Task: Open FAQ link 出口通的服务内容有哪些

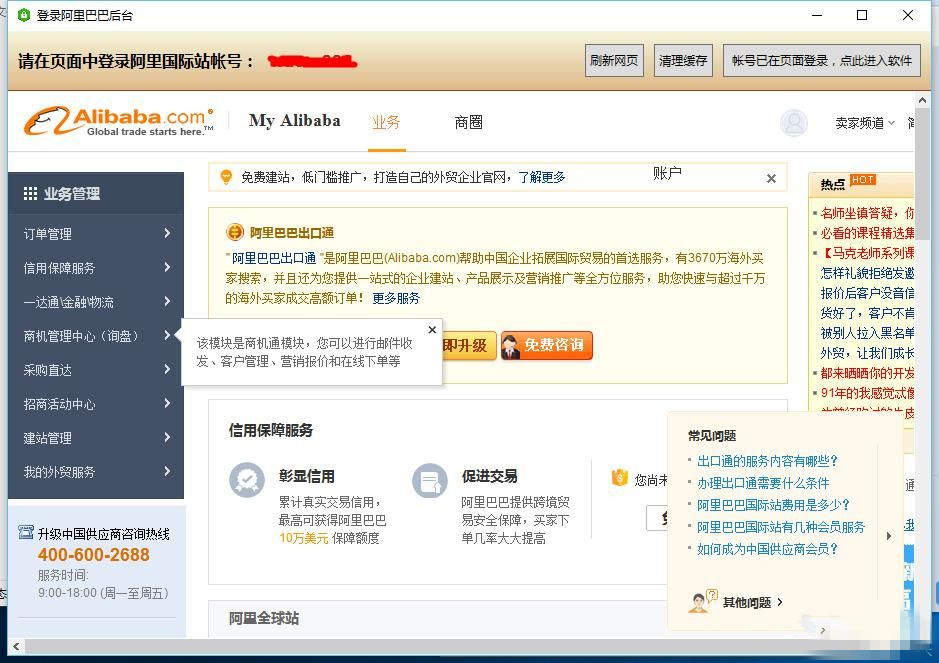Action: pos(767,461)
